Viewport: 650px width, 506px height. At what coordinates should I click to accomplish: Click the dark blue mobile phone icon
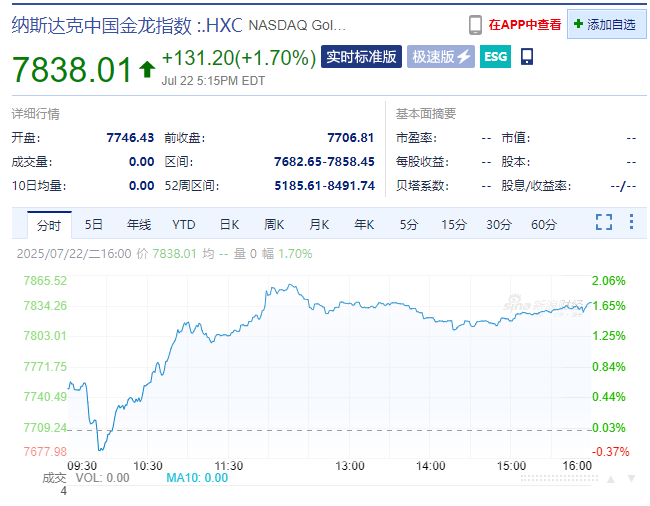point(527,57)
